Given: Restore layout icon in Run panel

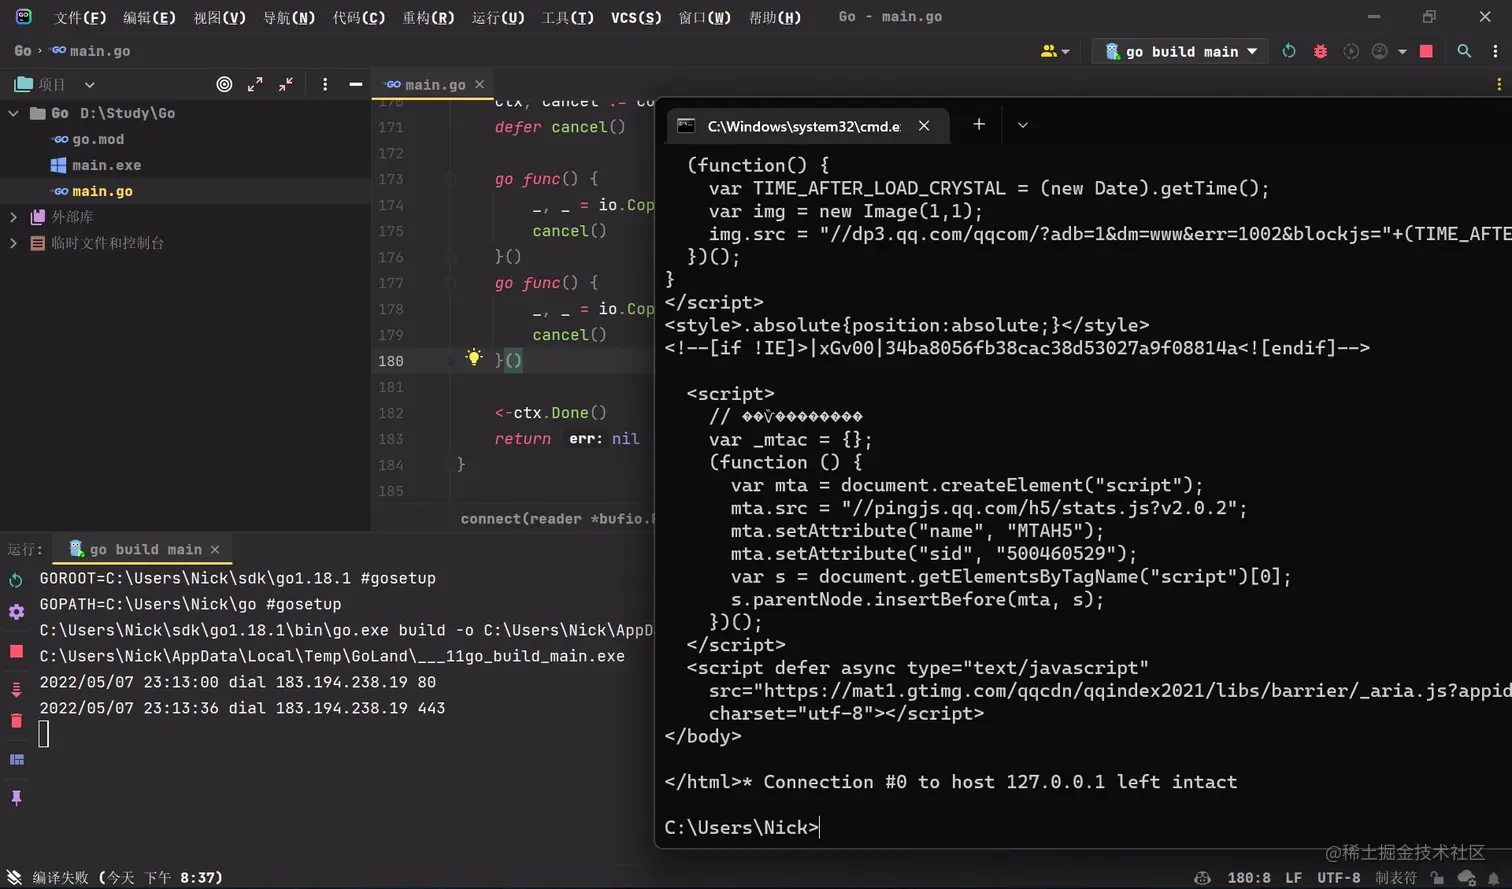Looking at the screenshot, I should 16,760.
